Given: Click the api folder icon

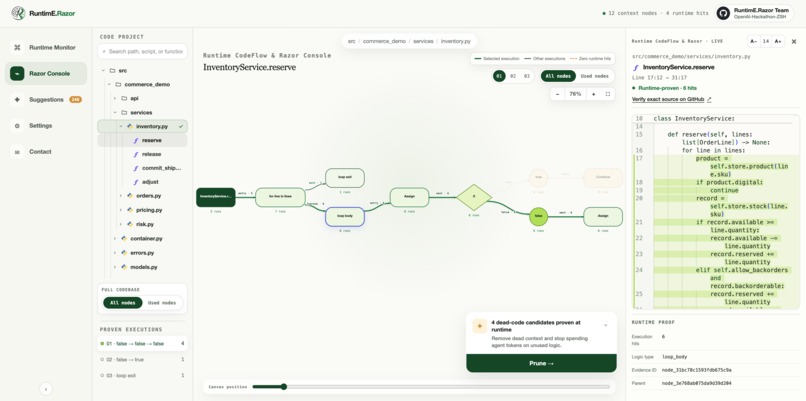Looking at the screenshot, I should [124, 98].
